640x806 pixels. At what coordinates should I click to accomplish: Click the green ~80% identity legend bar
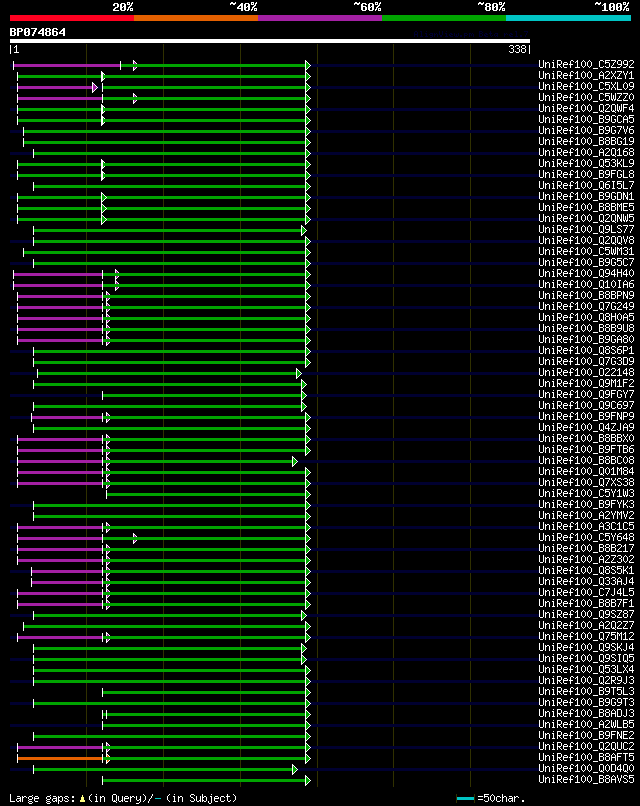tap(444, 18)
